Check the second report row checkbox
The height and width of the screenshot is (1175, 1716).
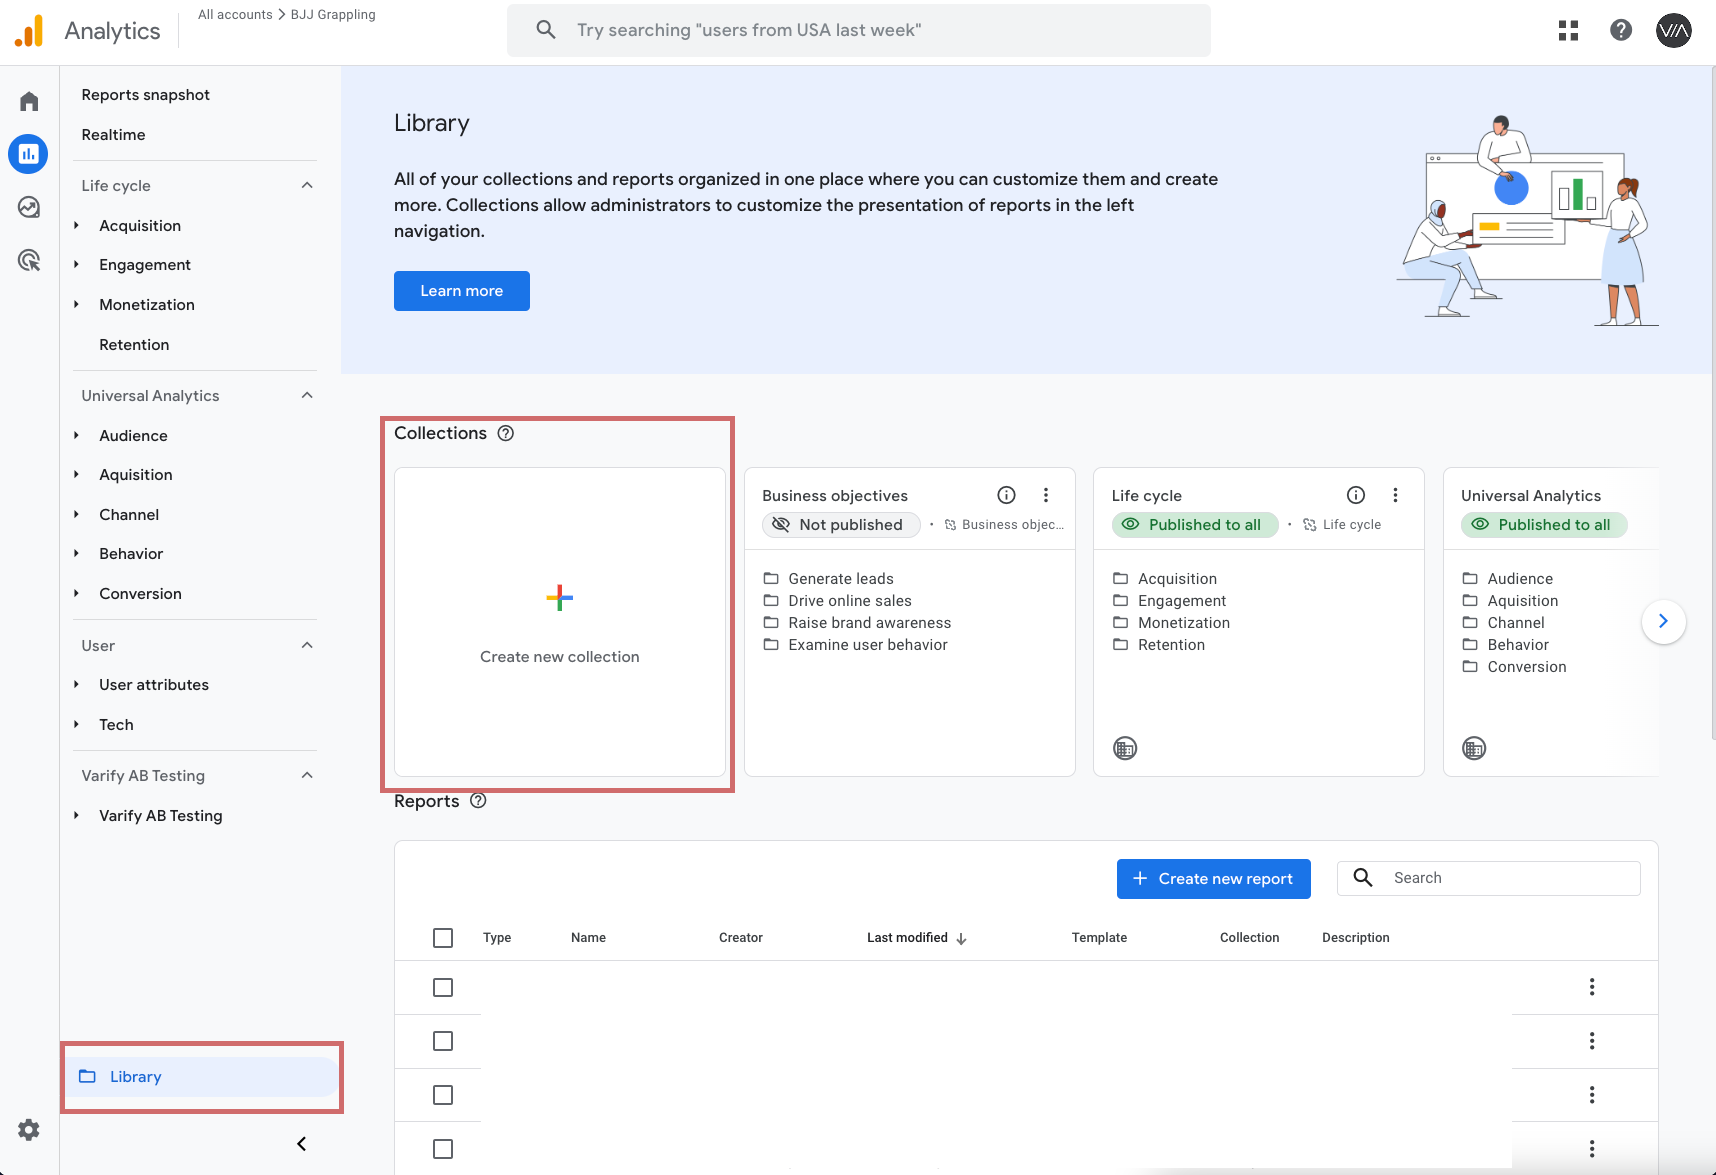coord(443,1041)
